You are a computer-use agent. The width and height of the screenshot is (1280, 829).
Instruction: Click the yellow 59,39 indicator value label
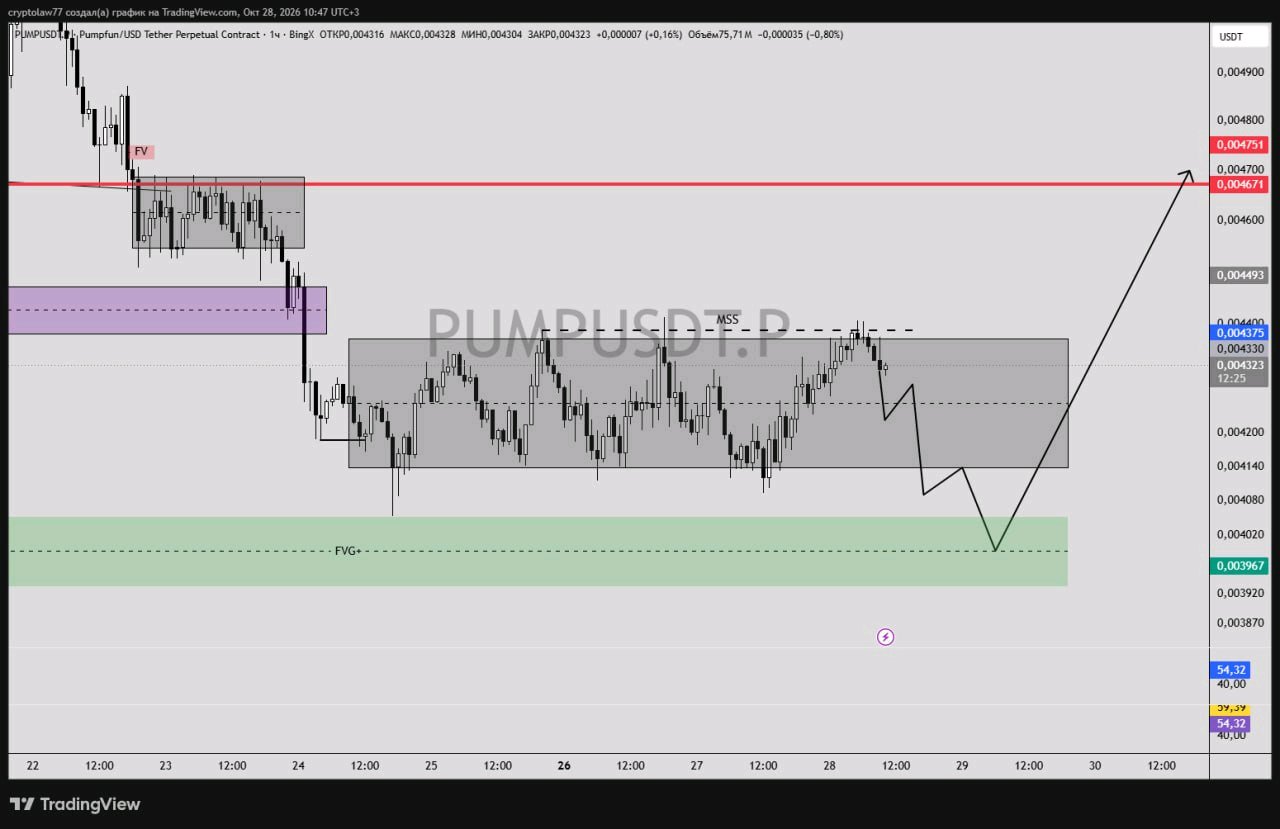point(1230,708)
